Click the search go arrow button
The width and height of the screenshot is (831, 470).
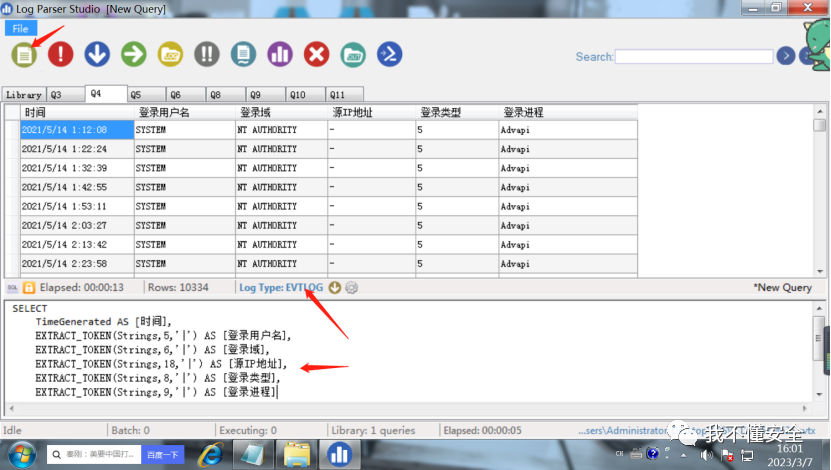pyautogui.click(x=785, y=56)
